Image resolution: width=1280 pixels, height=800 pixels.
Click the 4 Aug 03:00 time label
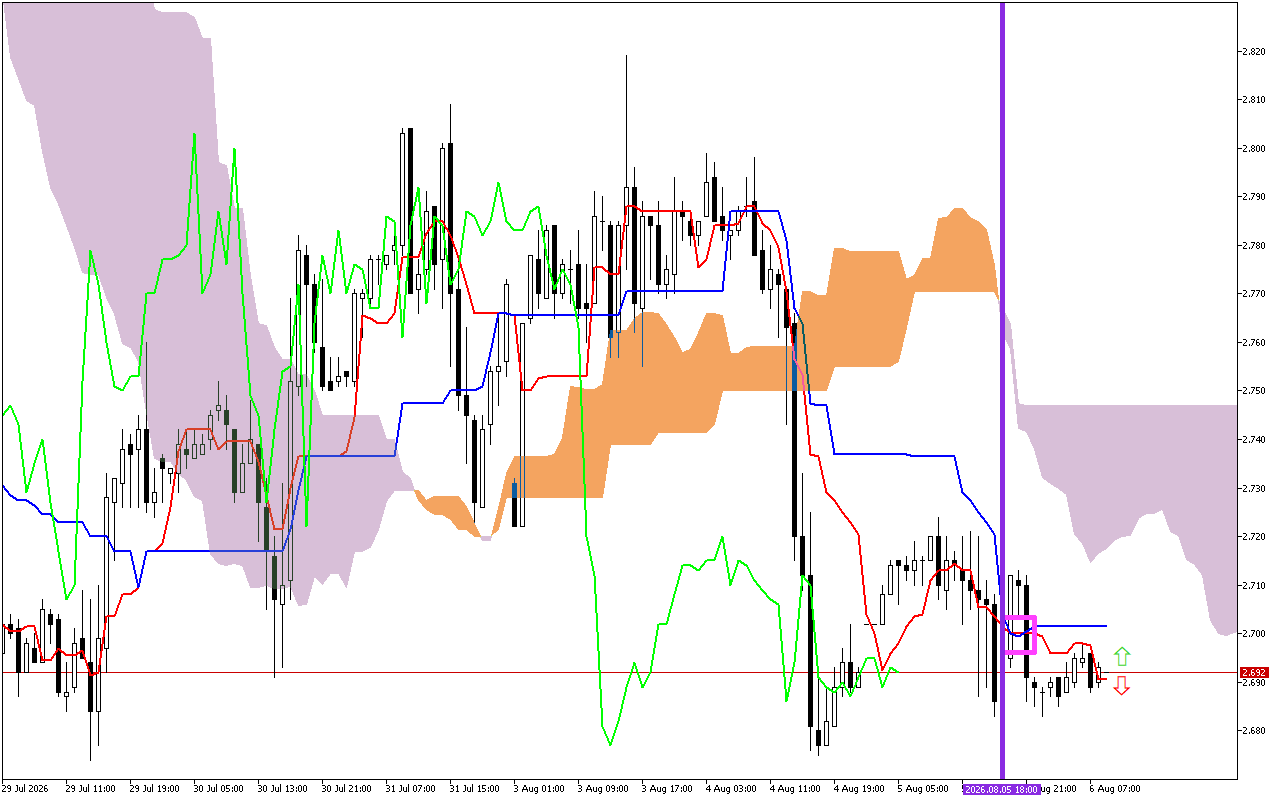click(730, 789)
